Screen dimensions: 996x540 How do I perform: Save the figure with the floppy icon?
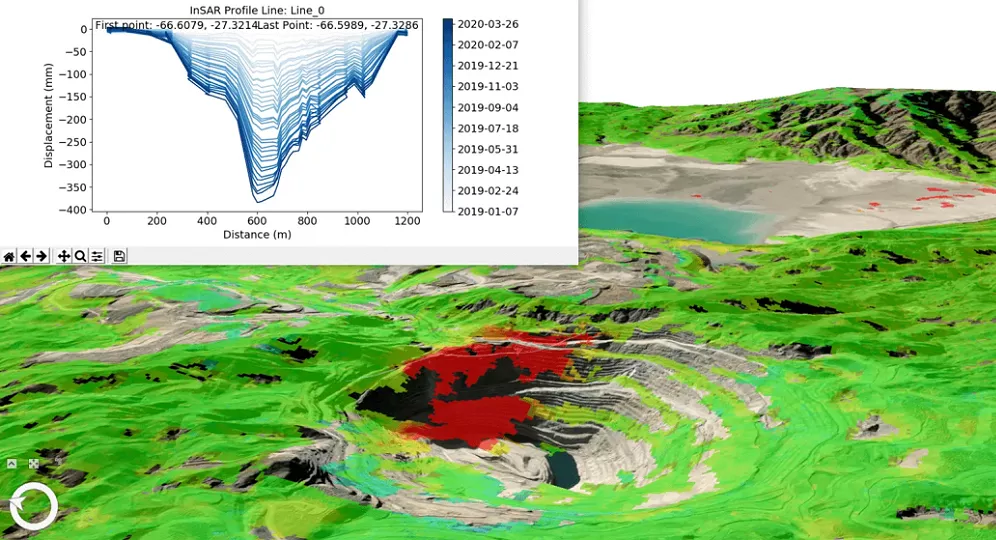(x=119, y=256)
